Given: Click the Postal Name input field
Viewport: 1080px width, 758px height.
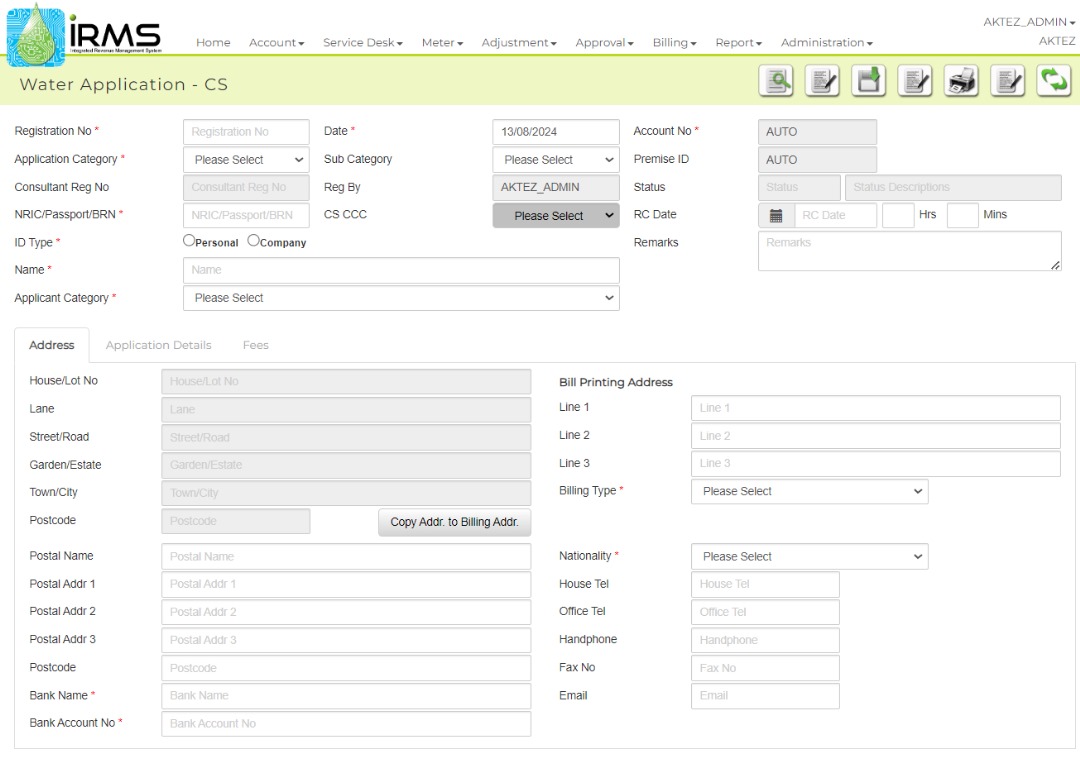Looking at the screenshot, I should (346, 556).
